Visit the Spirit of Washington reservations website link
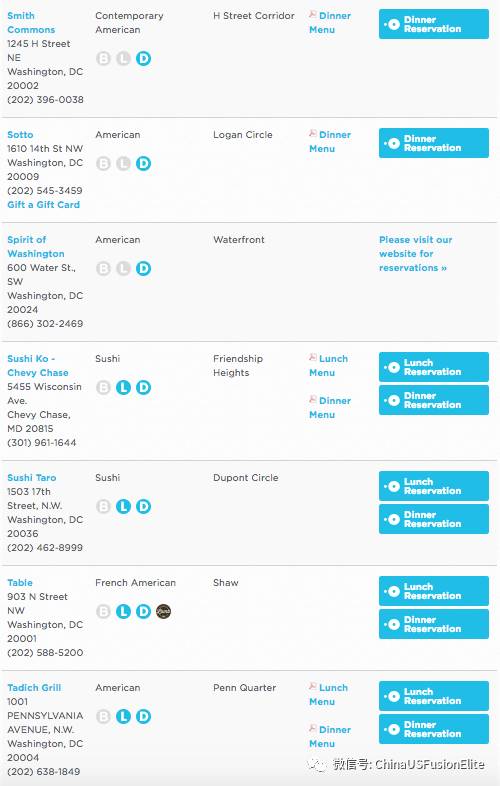This screenshot has width=500, height=786. tap(415, 254)
